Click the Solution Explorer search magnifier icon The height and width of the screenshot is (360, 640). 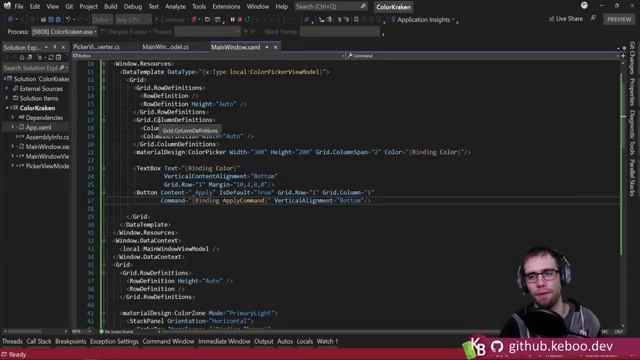pyautogui.click(x=62, y=68)
